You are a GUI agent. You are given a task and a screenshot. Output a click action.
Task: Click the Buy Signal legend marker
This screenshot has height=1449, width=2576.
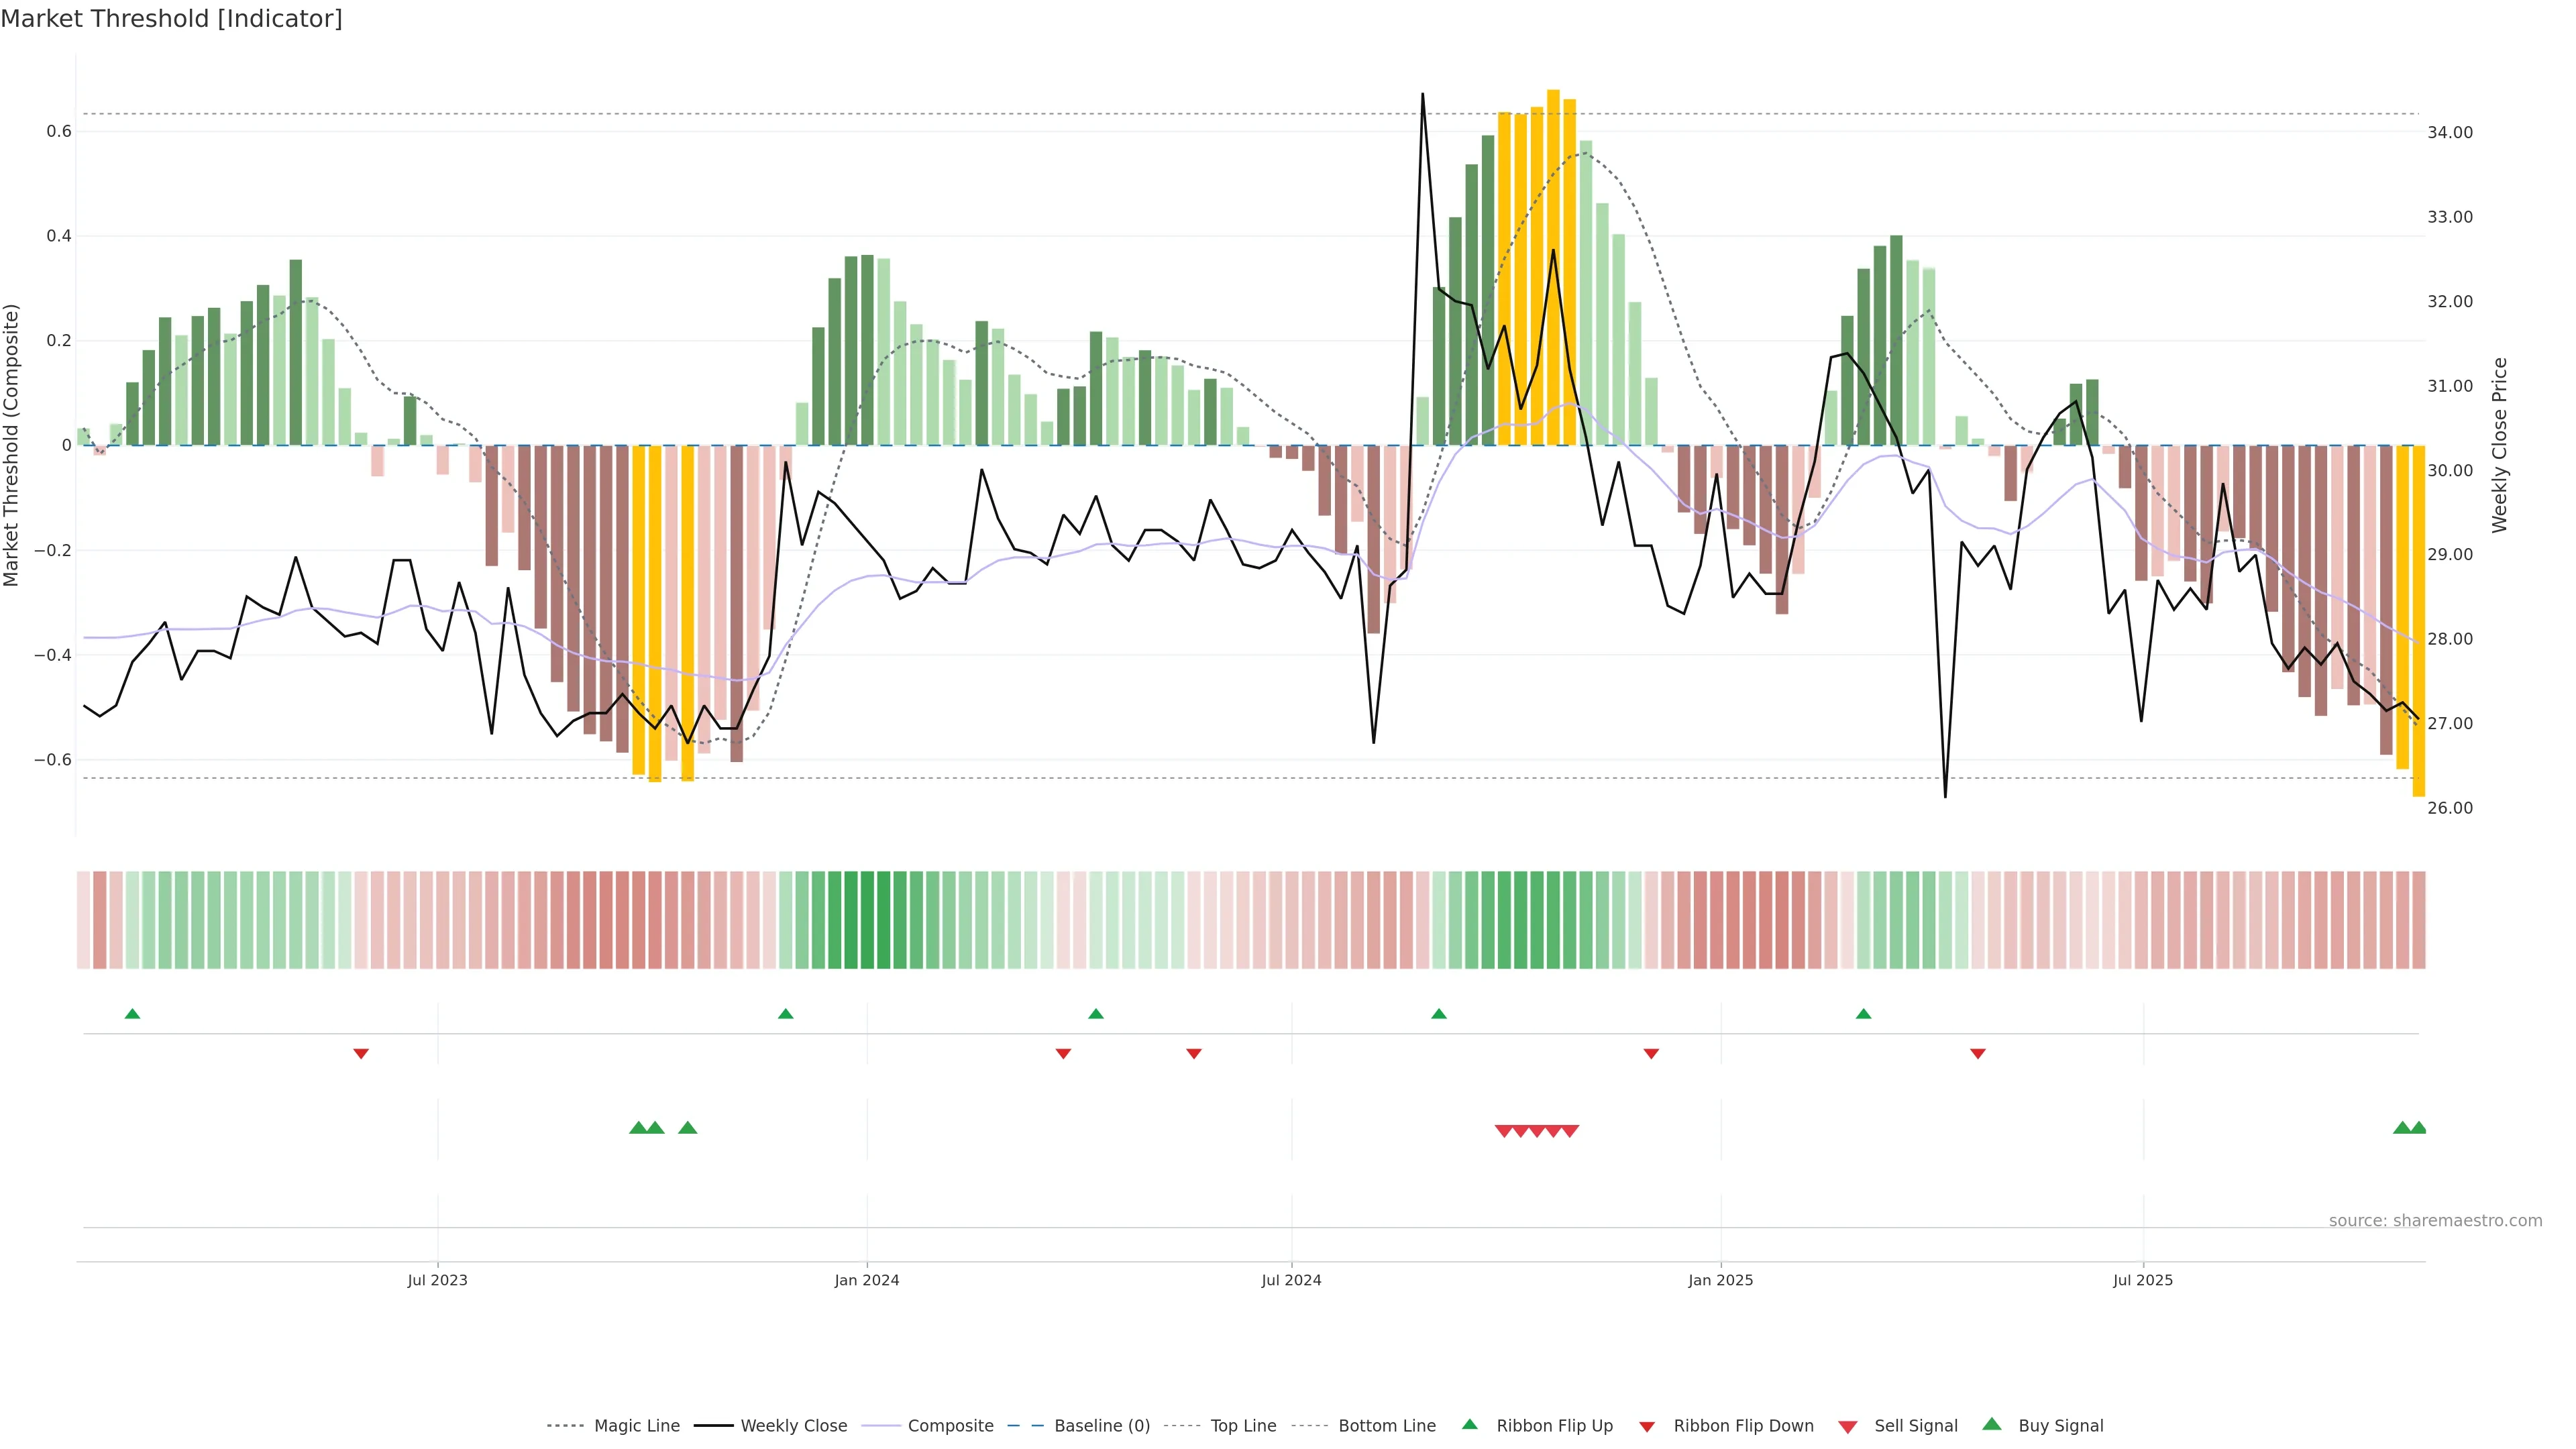click(1991, 1424)
